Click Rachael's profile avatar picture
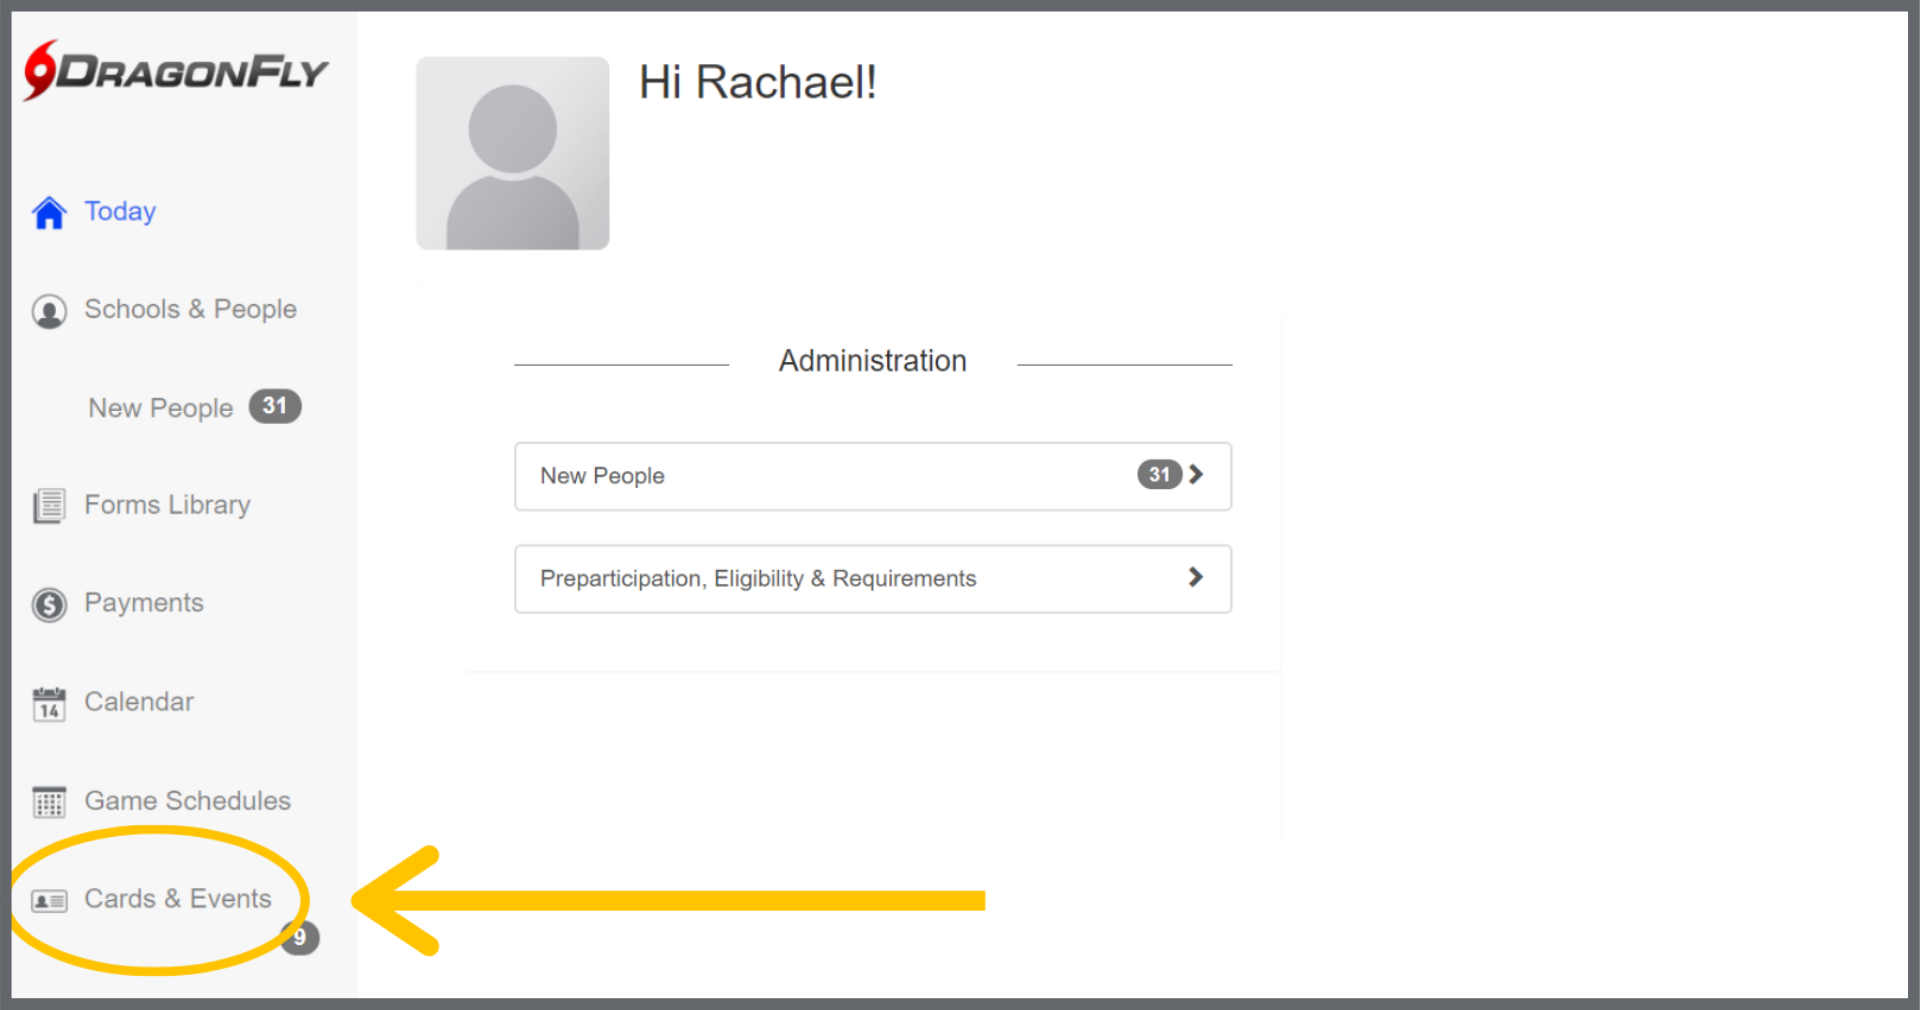The width and height of the screenshot is (1920, 1010). 512,153
